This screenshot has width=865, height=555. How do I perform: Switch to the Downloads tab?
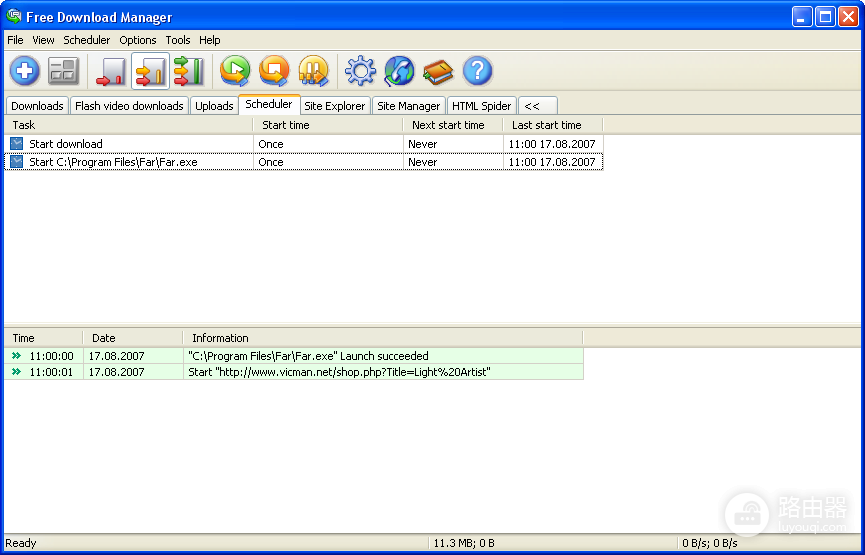(x=37, y=106)
